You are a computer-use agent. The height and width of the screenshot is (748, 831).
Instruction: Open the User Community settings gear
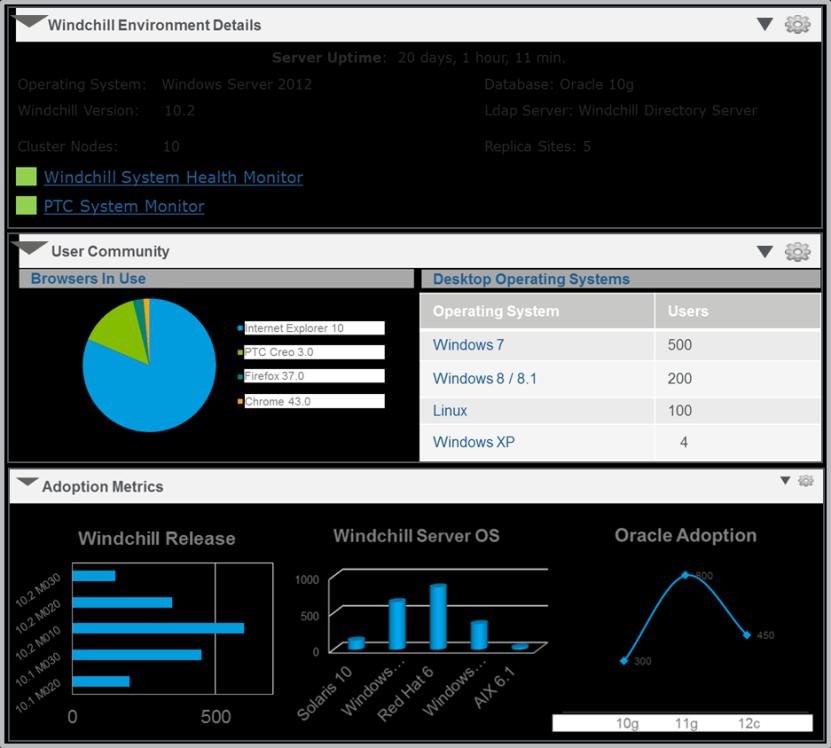pyautogui.click(x=797, y=252)
